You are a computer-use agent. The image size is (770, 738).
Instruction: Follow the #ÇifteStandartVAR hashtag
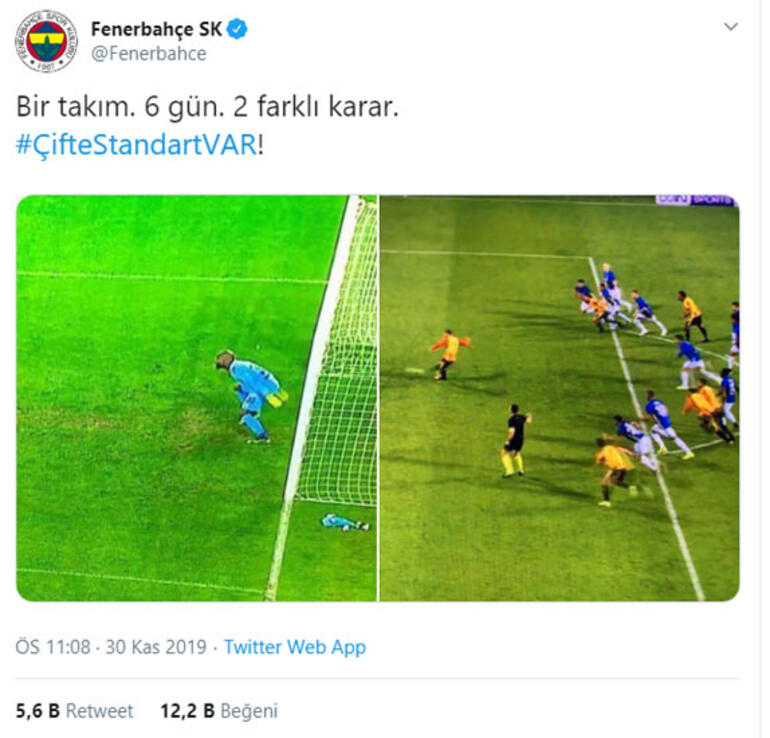pos(137,145)
